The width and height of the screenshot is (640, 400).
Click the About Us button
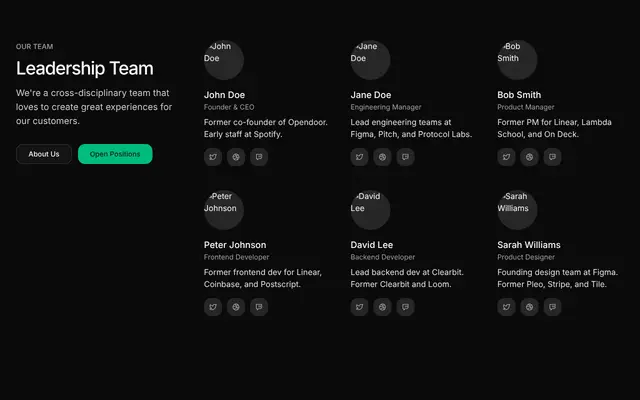[x=44, y=154]
